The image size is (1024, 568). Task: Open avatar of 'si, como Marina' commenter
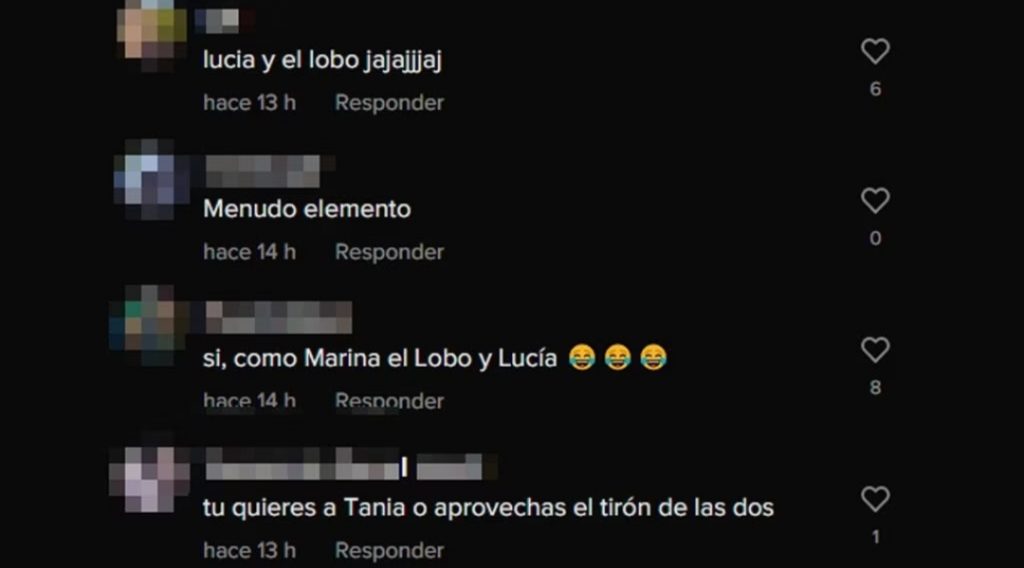pyautogui.click(x=150, y=325)
